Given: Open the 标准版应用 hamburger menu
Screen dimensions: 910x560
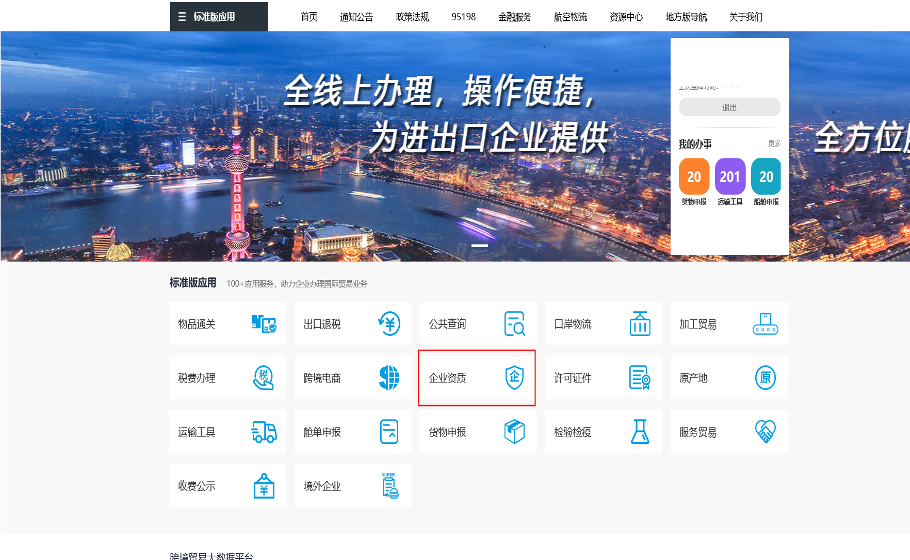Looking at the screenshot, I should (218, 16).
